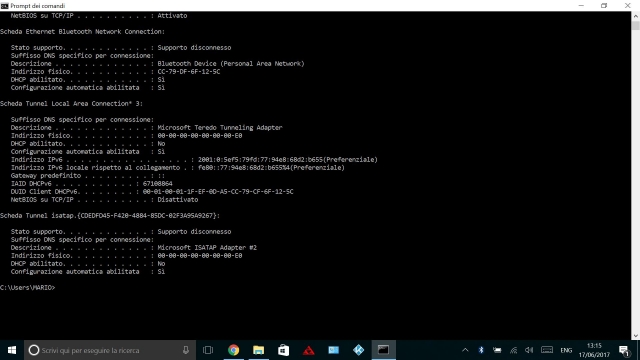Viewport: 640px width, 360px height.
Task: Click 'Scheda Ethernet Bluetooth Network Connection:' heading
Action: (82, 31)
